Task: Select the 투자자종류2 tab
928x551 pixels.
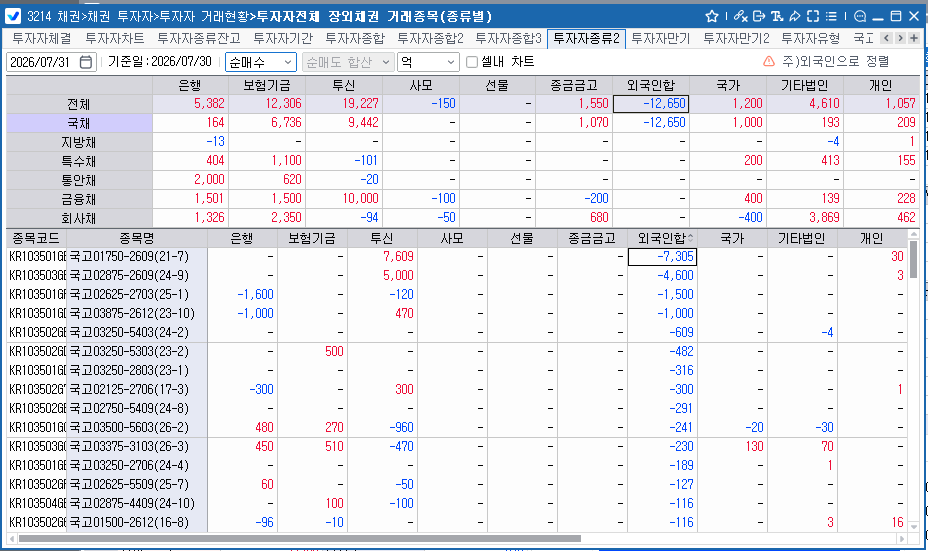Action: 587,38
